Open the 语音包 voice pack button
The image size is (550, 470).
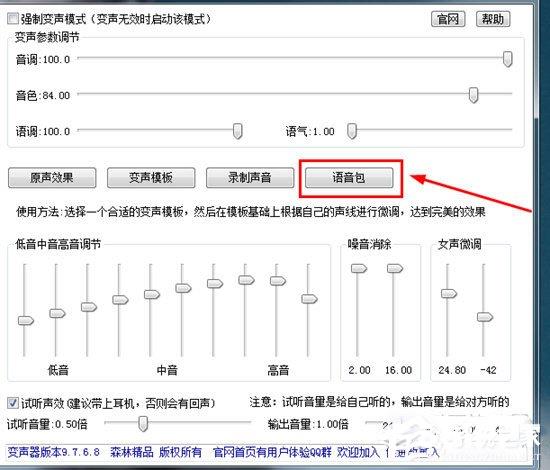point(349,178)
